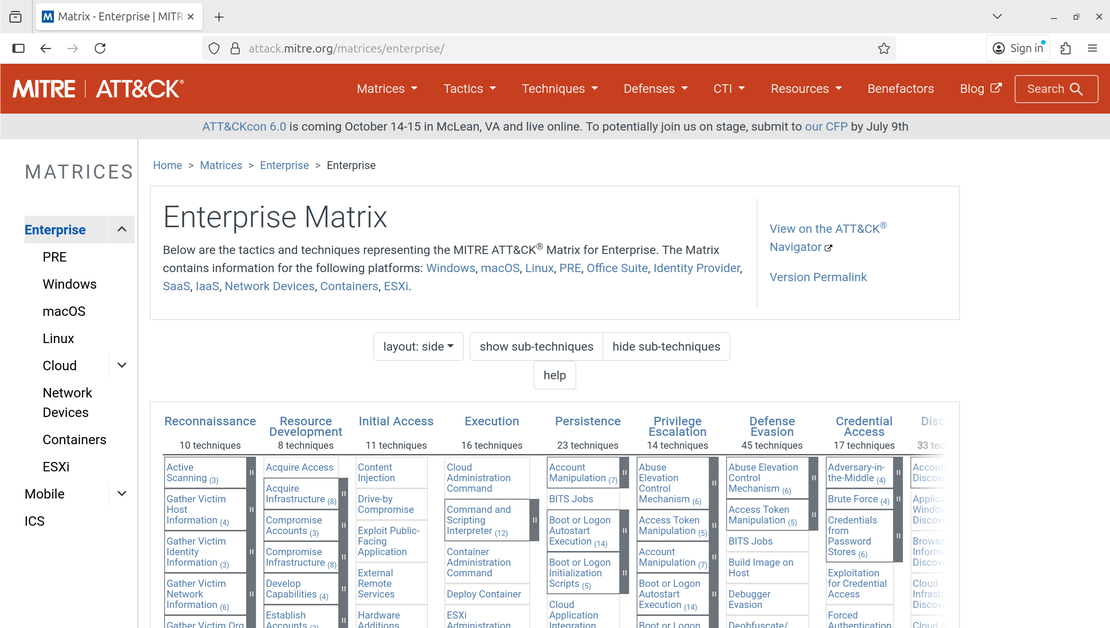Open ATT&CK Navigator external link icon
The height and width of the screenshot is (628, 1110).
point(828,247)
